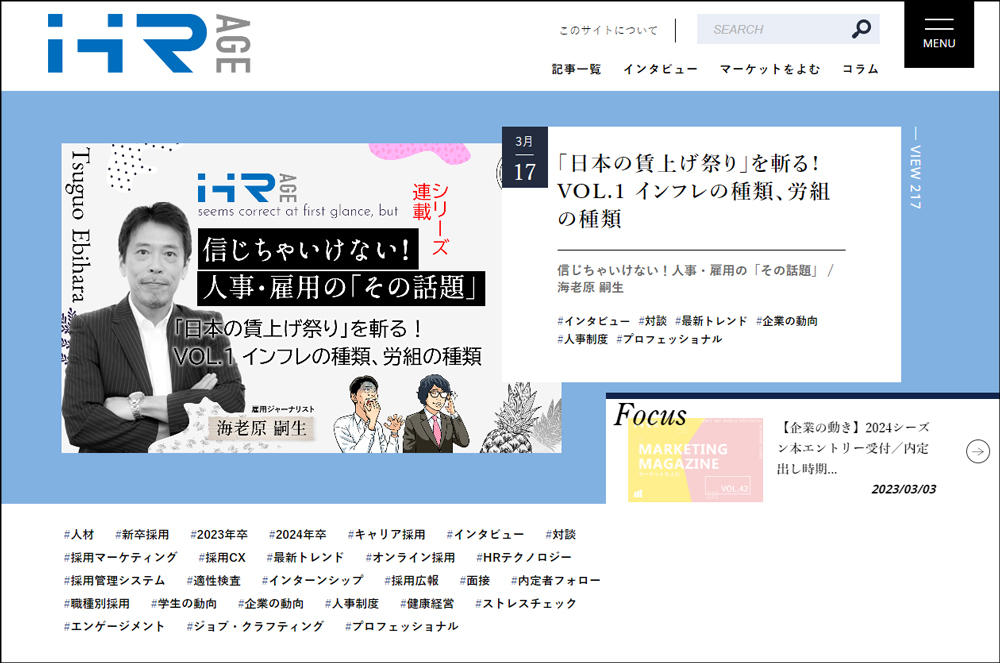Click tag #インタビュー in article card

coord(593,321)
